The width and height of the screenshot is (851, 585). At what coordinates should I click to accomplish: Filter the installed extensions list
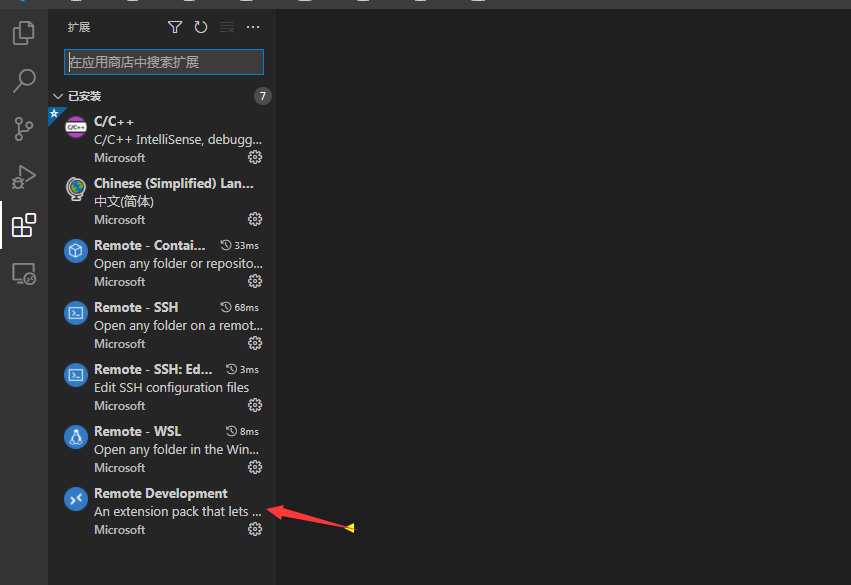[175, 27]
